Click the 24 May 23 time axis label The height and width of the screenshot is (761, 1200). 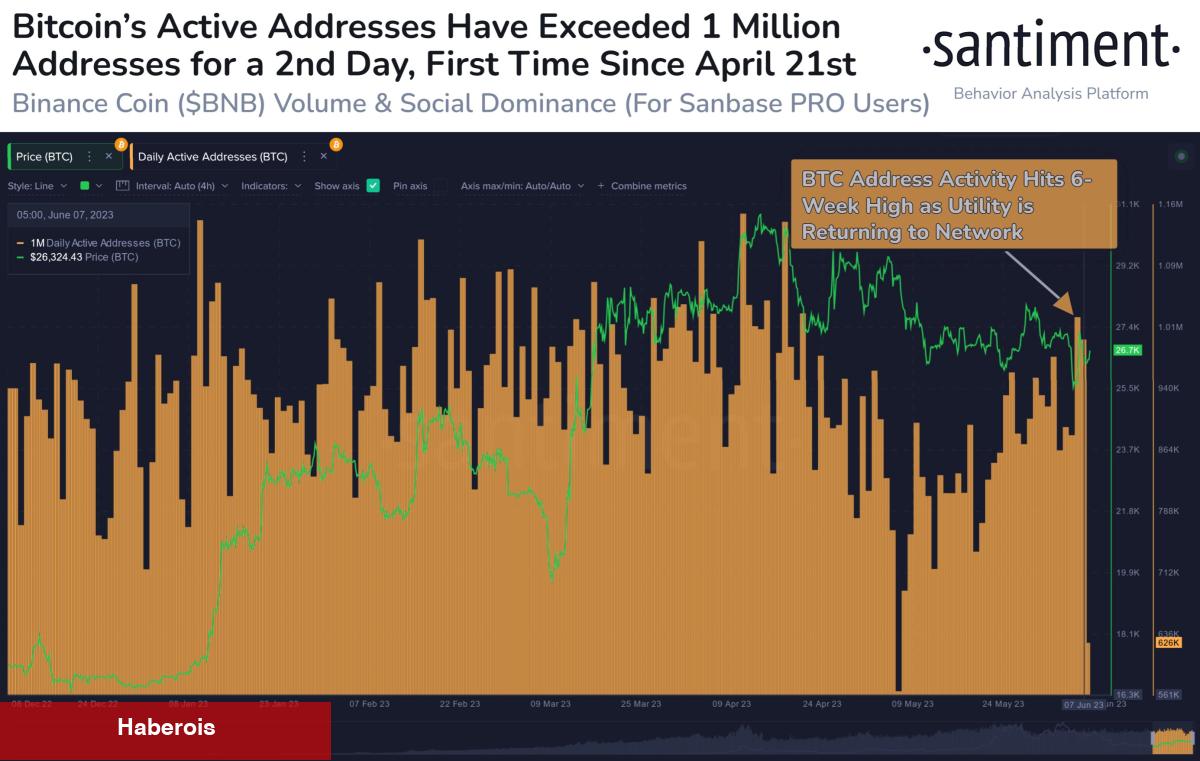(x=1004, y=704)
